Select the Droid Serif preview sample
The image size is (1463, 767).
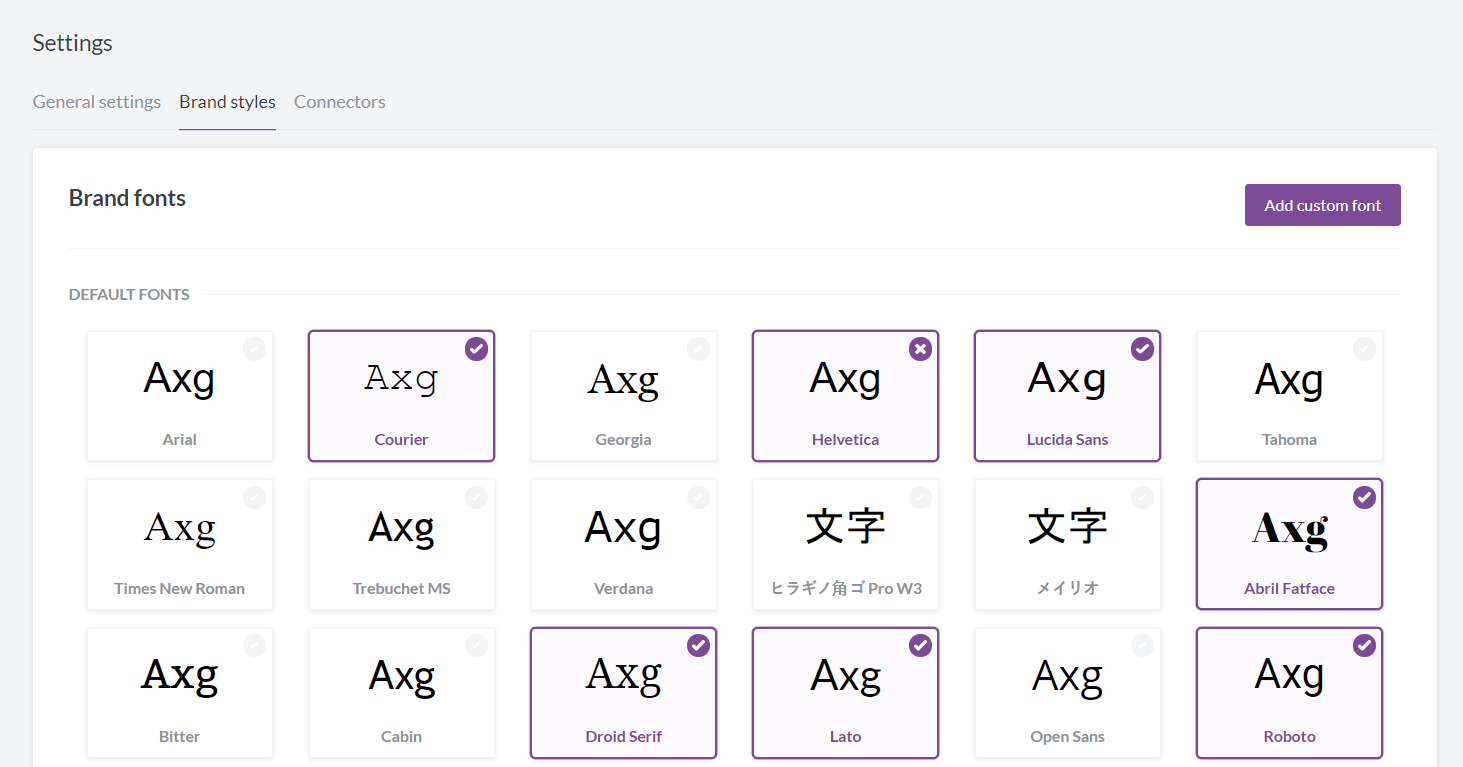click(x=624, y=677)
